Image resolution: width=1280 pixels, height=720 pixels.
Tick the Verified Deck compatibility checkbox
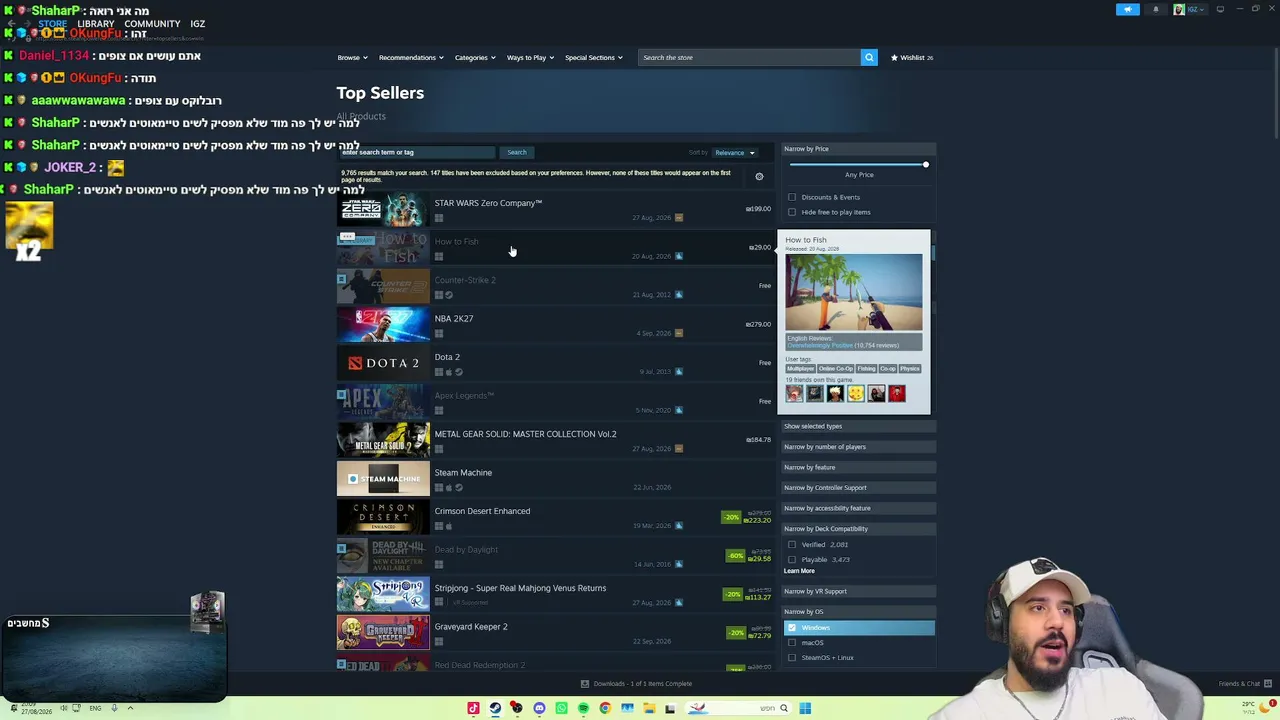[x=792, y=545]
